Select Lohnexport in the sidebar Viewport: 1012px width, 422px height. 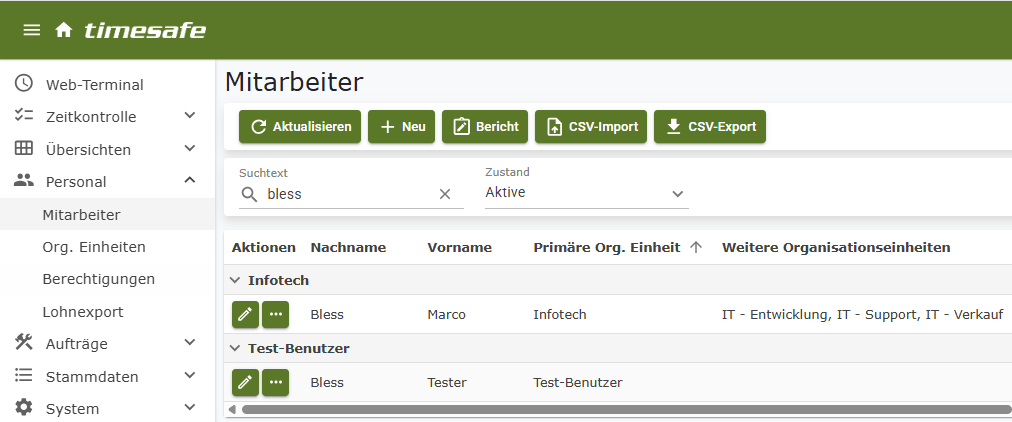[x=83, y=312]
